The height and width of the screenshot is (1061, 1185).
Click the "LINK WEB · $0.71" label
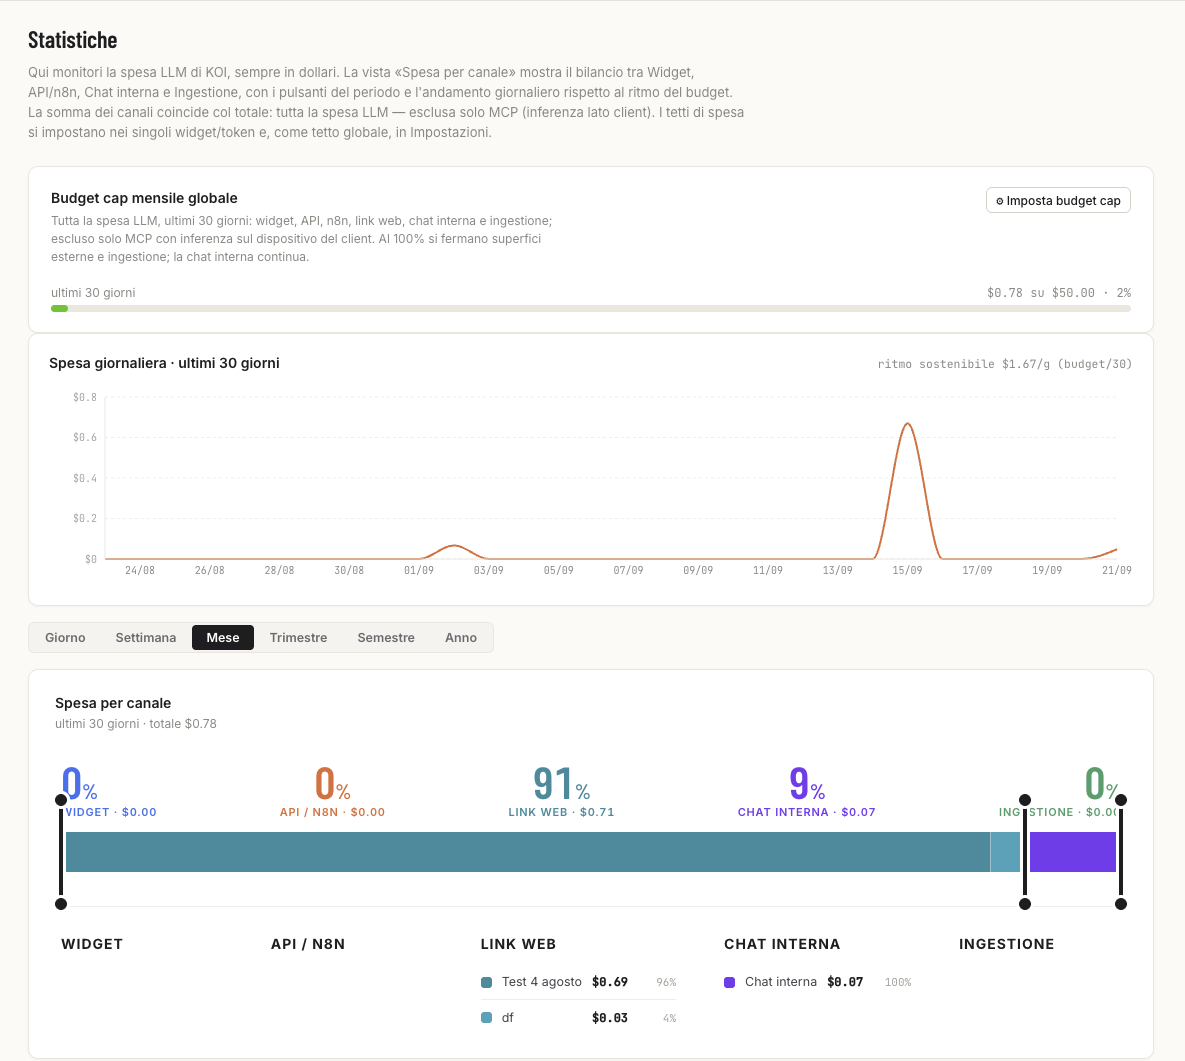tap(562, 812)
